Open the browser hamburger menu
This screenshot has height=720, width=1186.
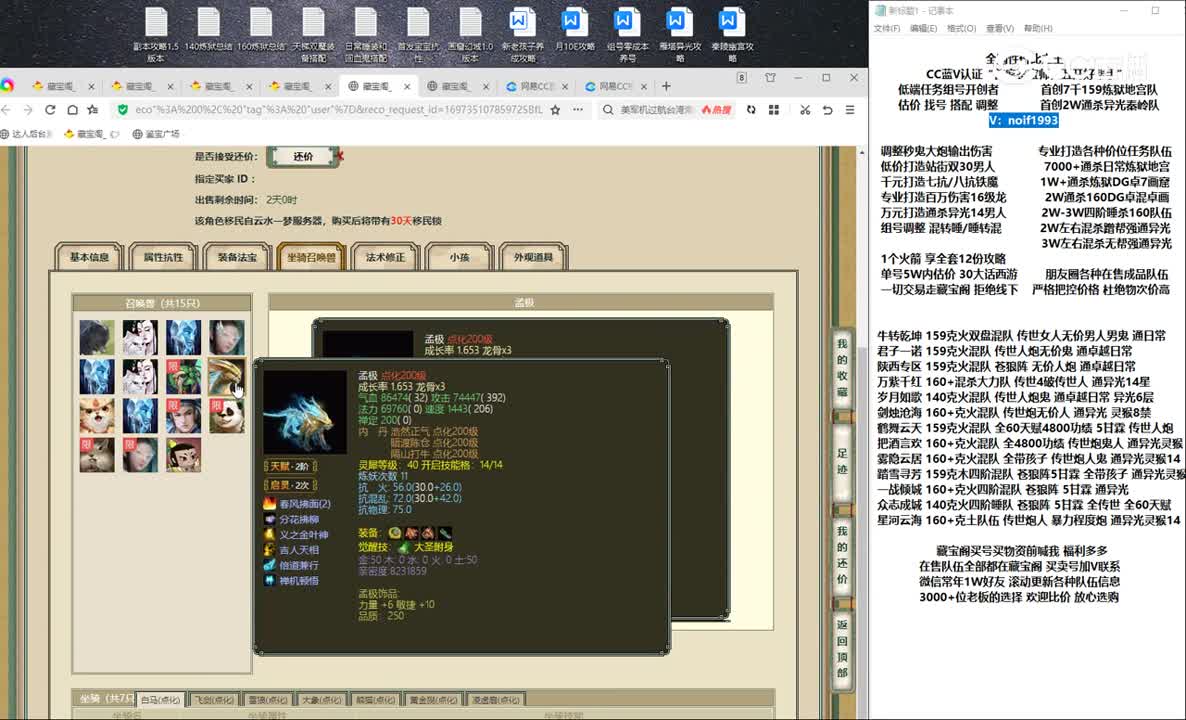850,110
